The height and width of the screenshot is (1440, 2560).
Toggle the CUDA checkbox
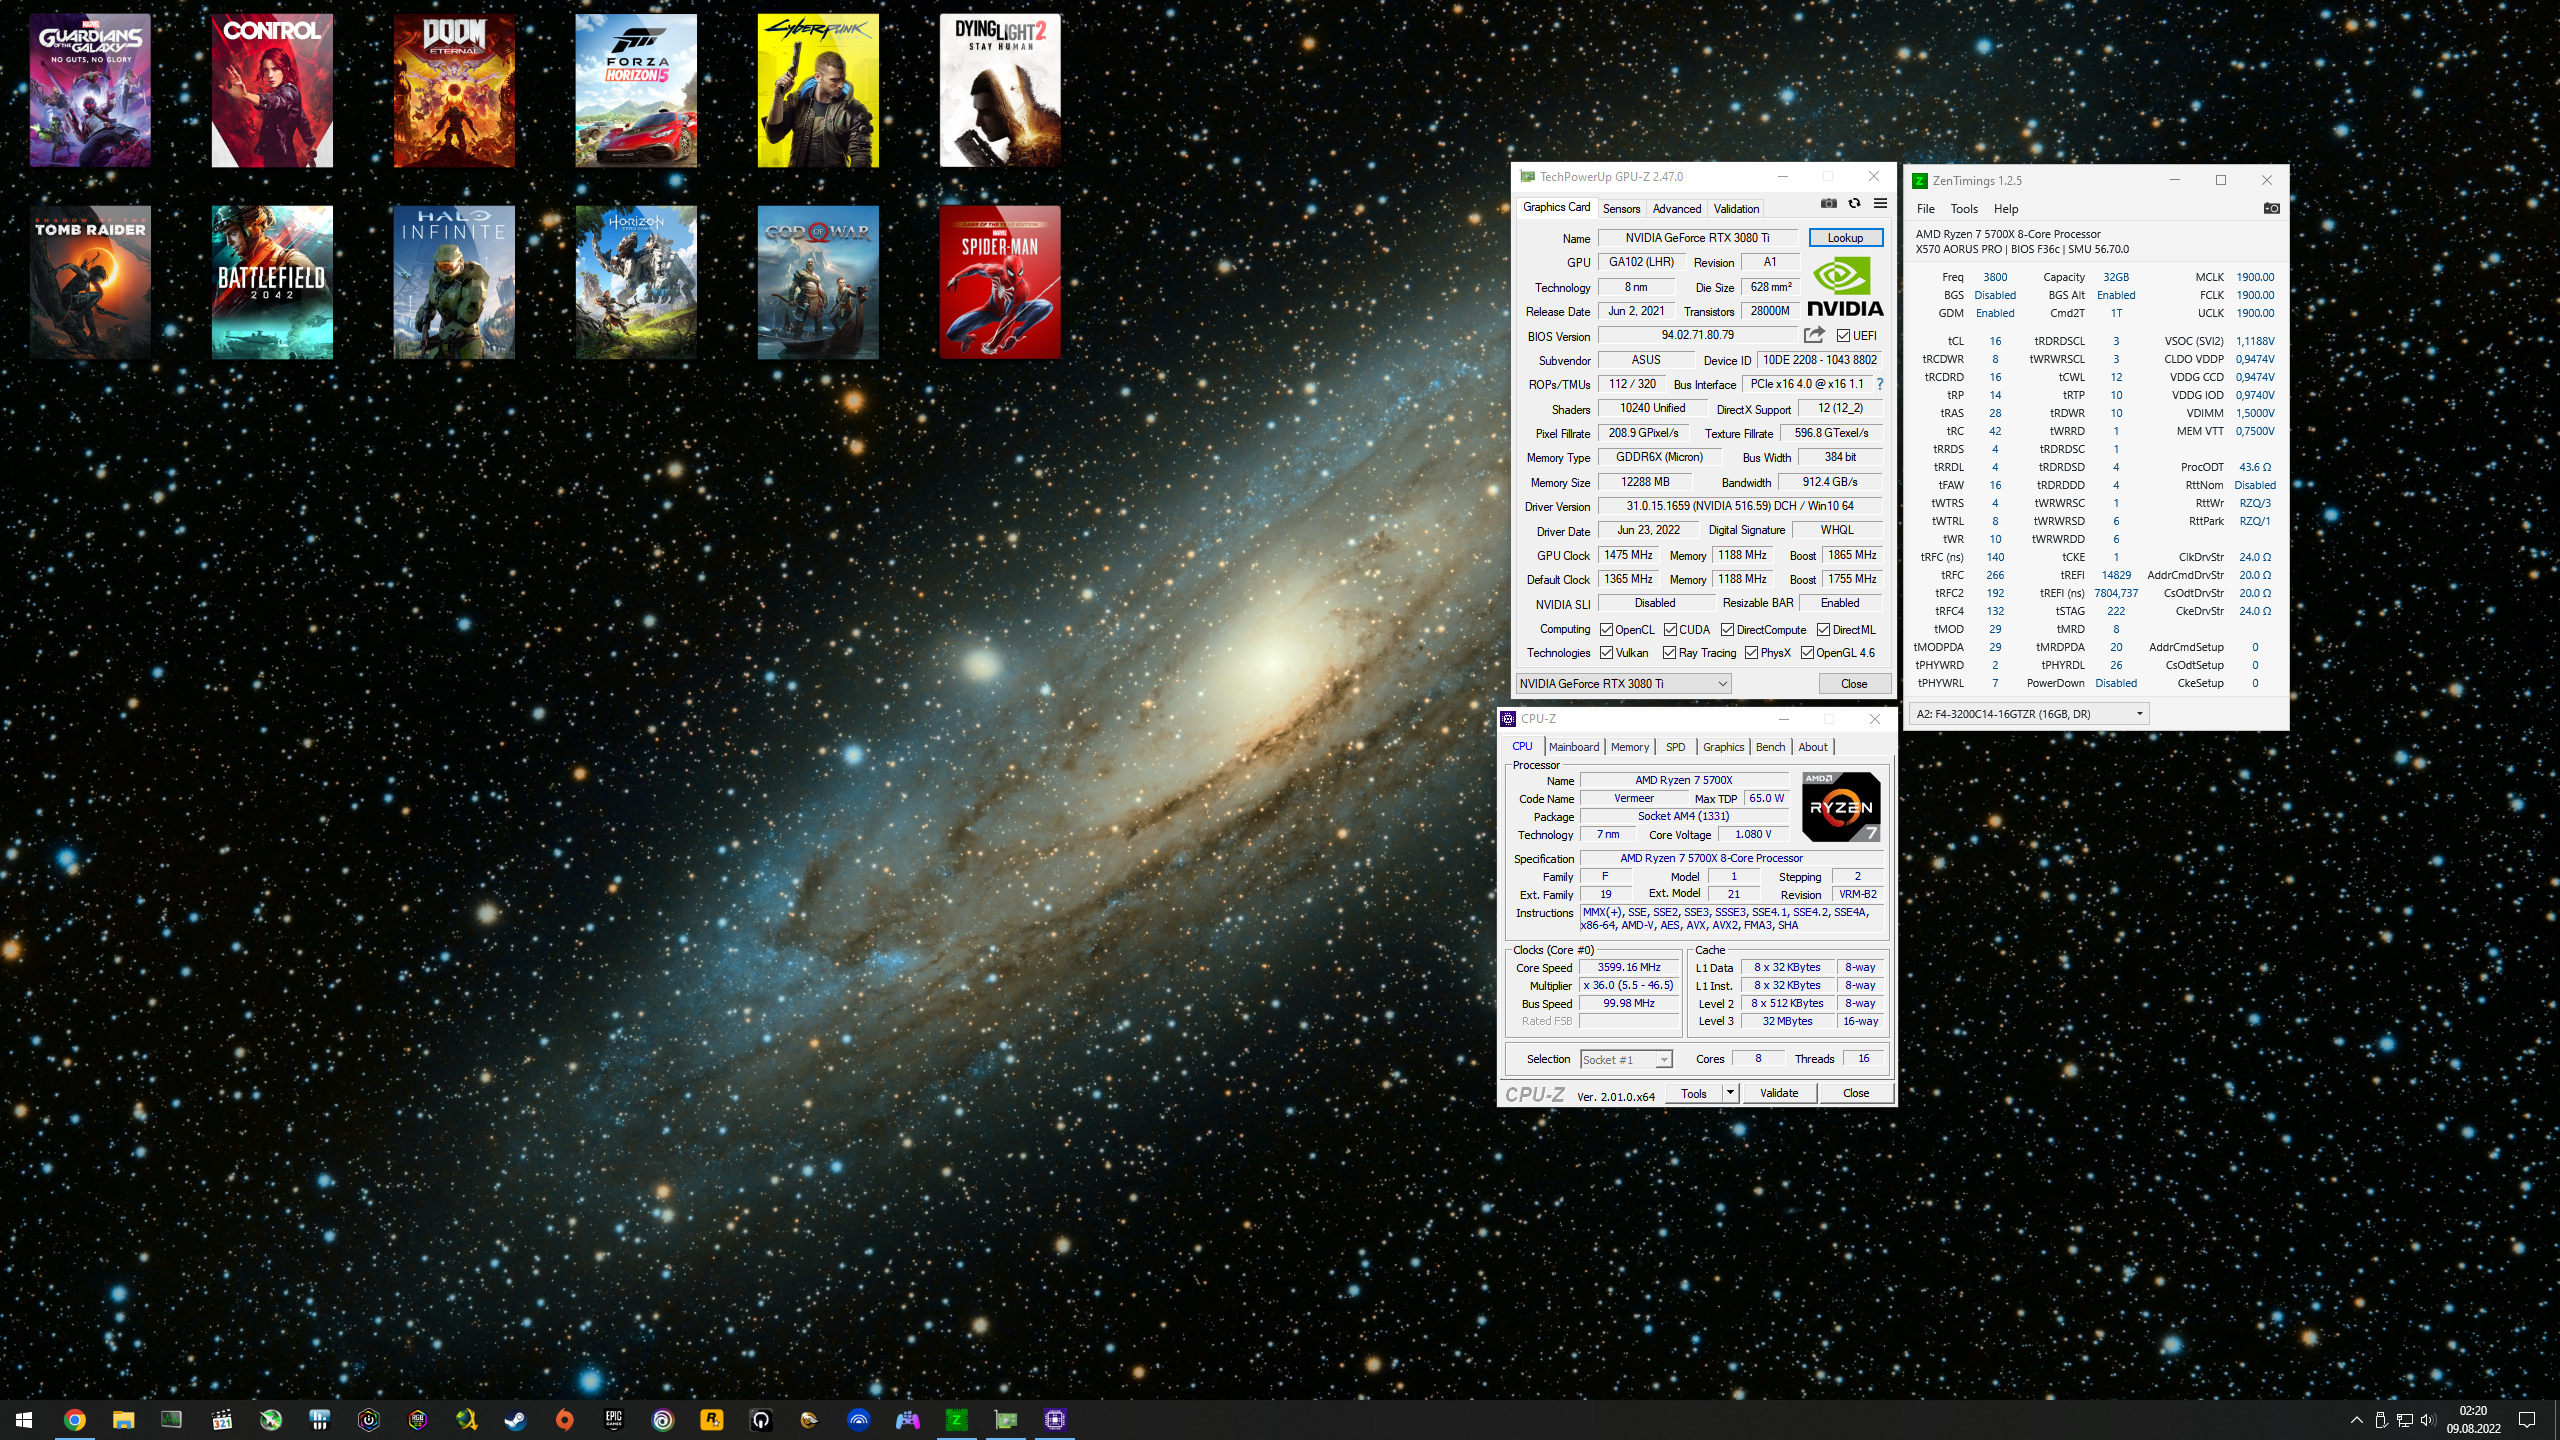(1670, 630)
